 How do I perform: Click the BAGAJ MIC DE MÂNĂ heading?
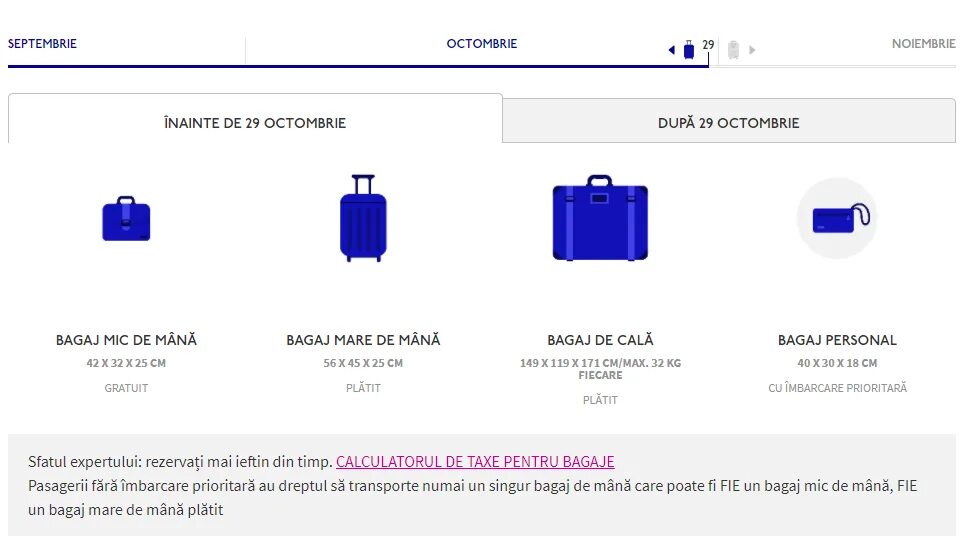pyautogui.click(x=126, y=340)
